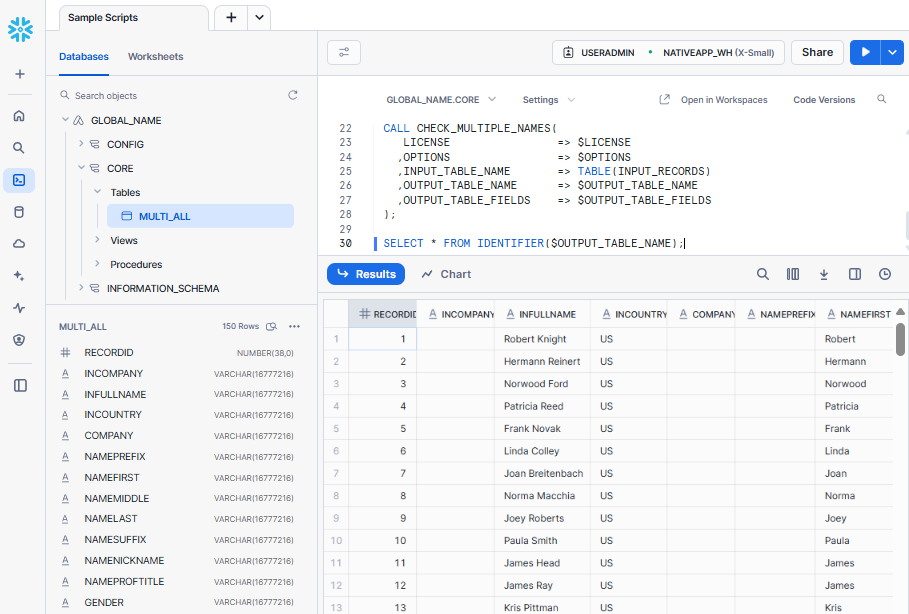Open Code Versions

[824, 100]
